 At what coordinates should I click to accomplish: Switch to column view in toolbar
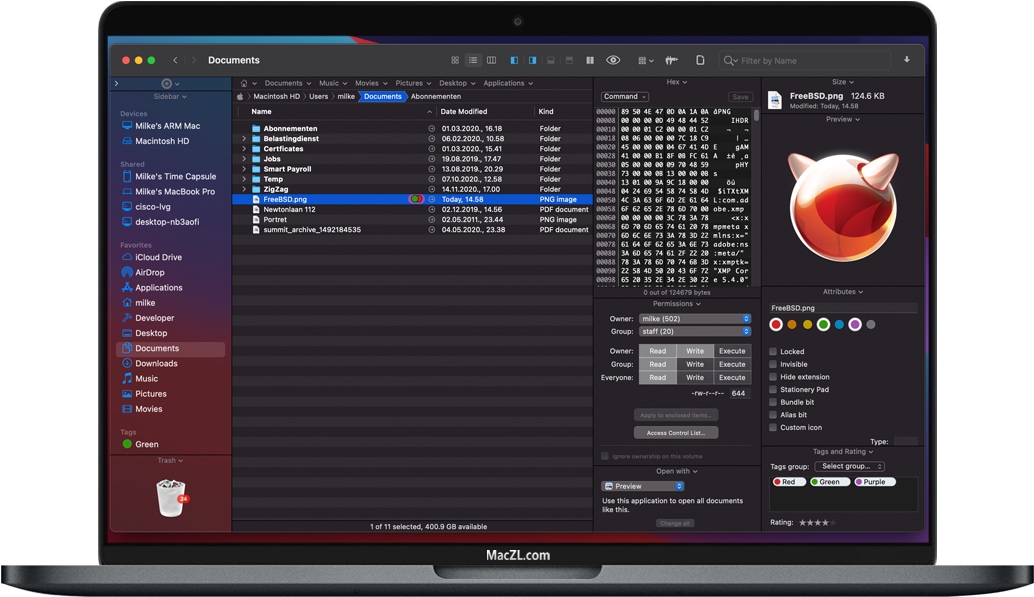click(x=492, y=60)
